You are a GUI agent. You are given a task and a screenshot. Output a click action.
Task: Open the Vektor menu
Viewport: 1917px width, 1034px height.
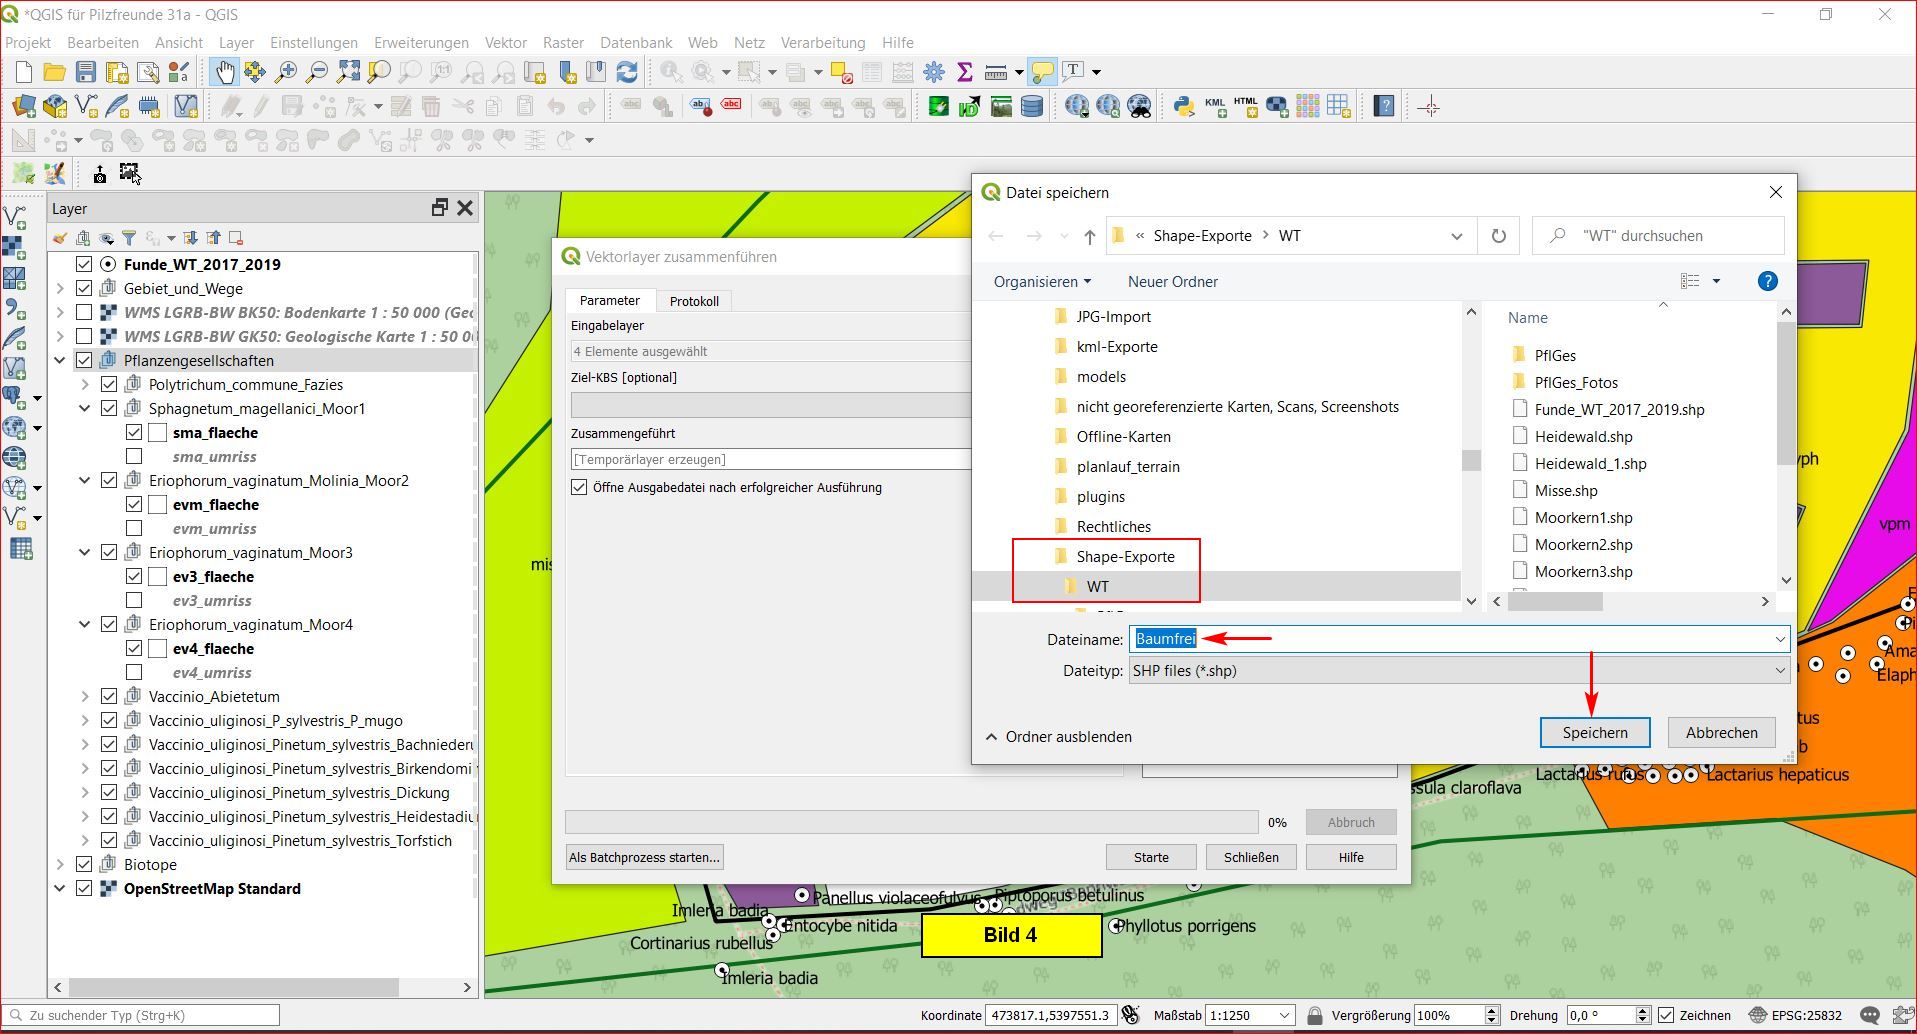(x=505, y=43)
